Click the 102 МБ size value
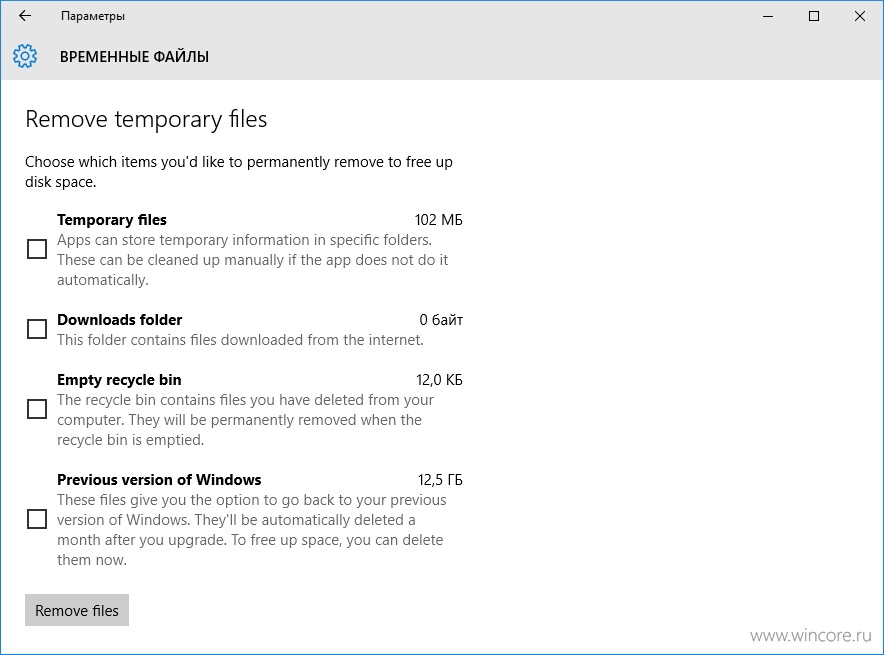The image size is (884, 655). pos(439,220)
